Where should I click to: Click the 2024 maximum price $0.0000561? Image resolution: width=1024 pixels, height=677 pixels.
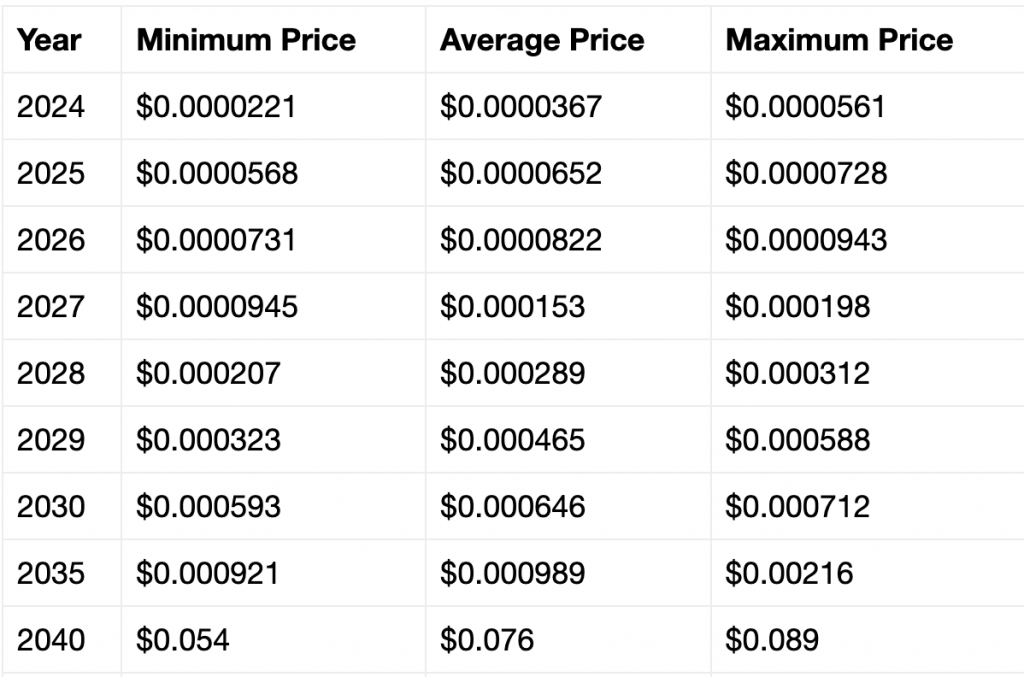click(x=806, y=106)
